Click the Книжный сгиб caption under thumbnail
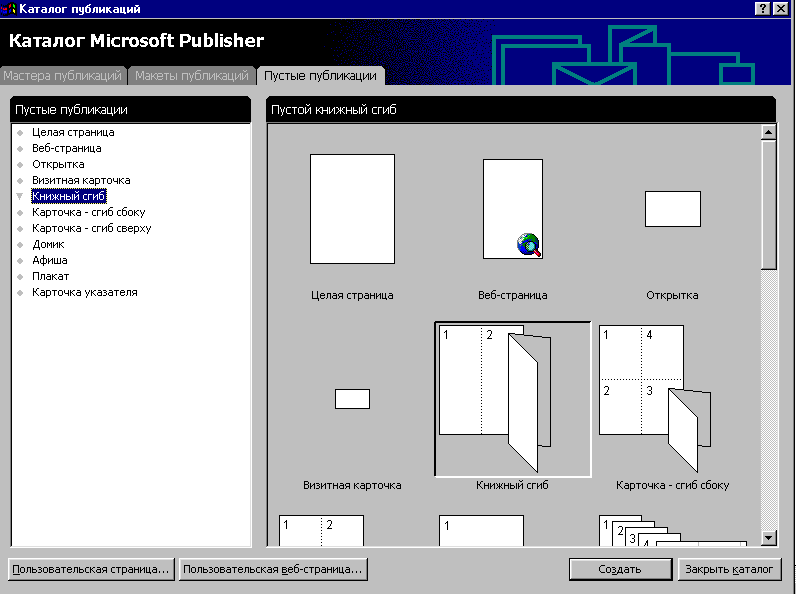 point(512,485)
